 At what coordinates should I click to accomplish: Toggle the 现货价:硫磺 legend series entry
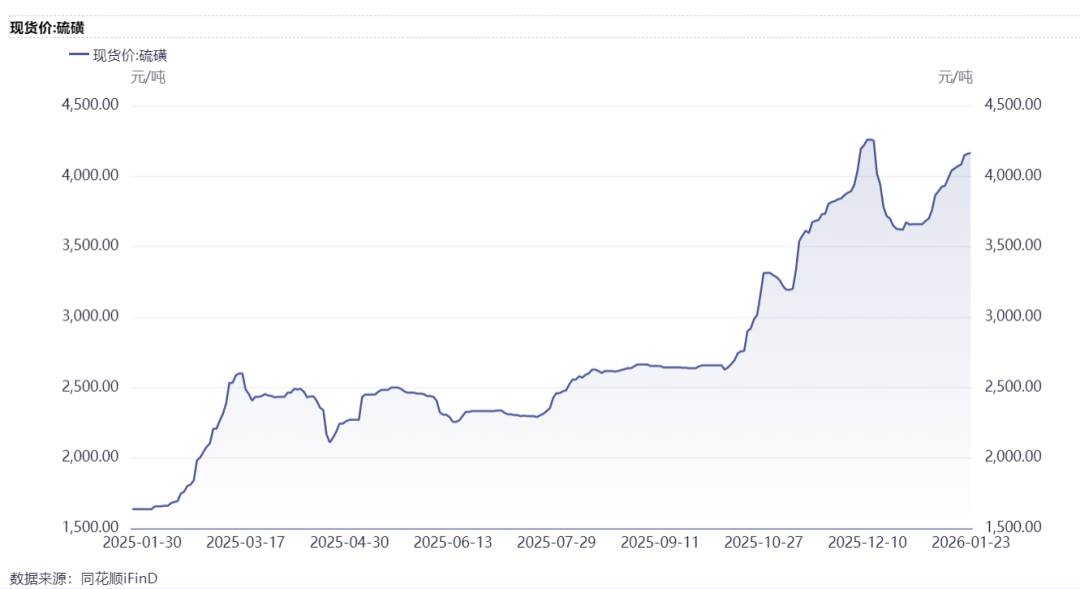tap(118, 55)
